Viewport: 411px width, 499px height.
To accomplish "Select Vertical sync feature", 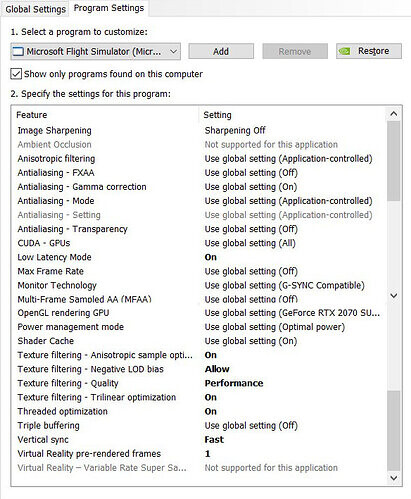I will click(x=43, y=439).
